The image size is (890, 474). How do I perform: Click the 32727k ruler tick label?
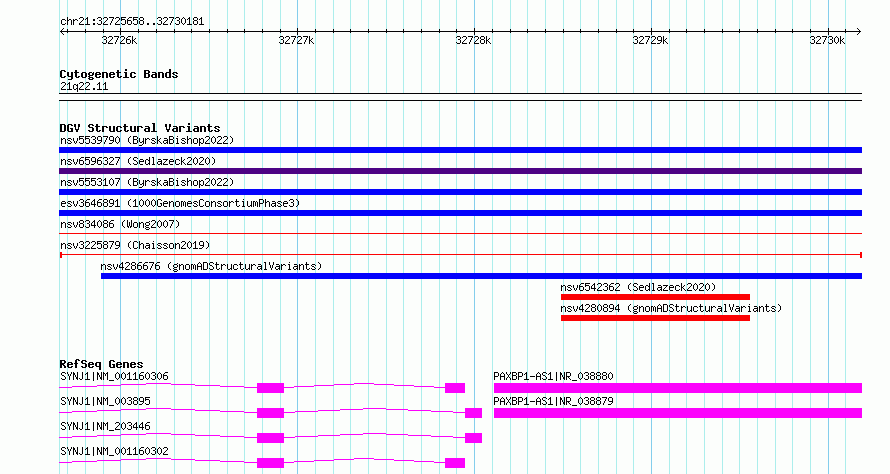point(296,40)
